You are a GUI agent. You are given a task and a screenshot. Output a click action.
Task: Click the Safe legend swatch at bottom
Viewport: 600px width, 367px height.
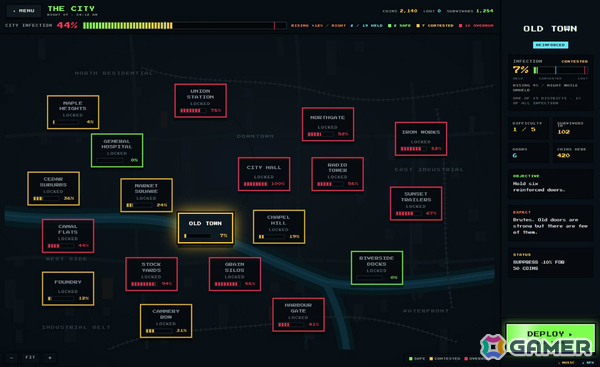coord(411,359)
